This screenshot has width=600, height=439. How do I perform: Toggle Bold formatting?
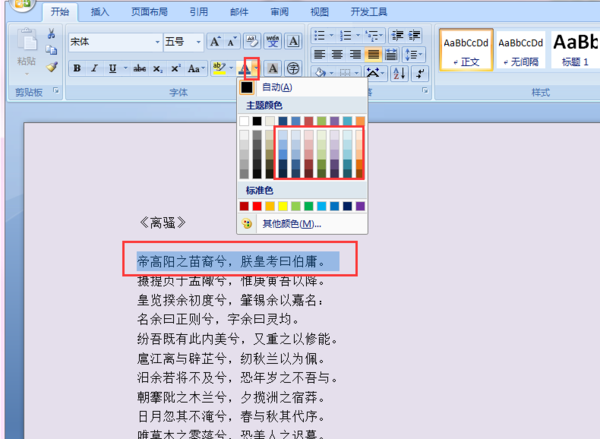(x=77, y=69)
